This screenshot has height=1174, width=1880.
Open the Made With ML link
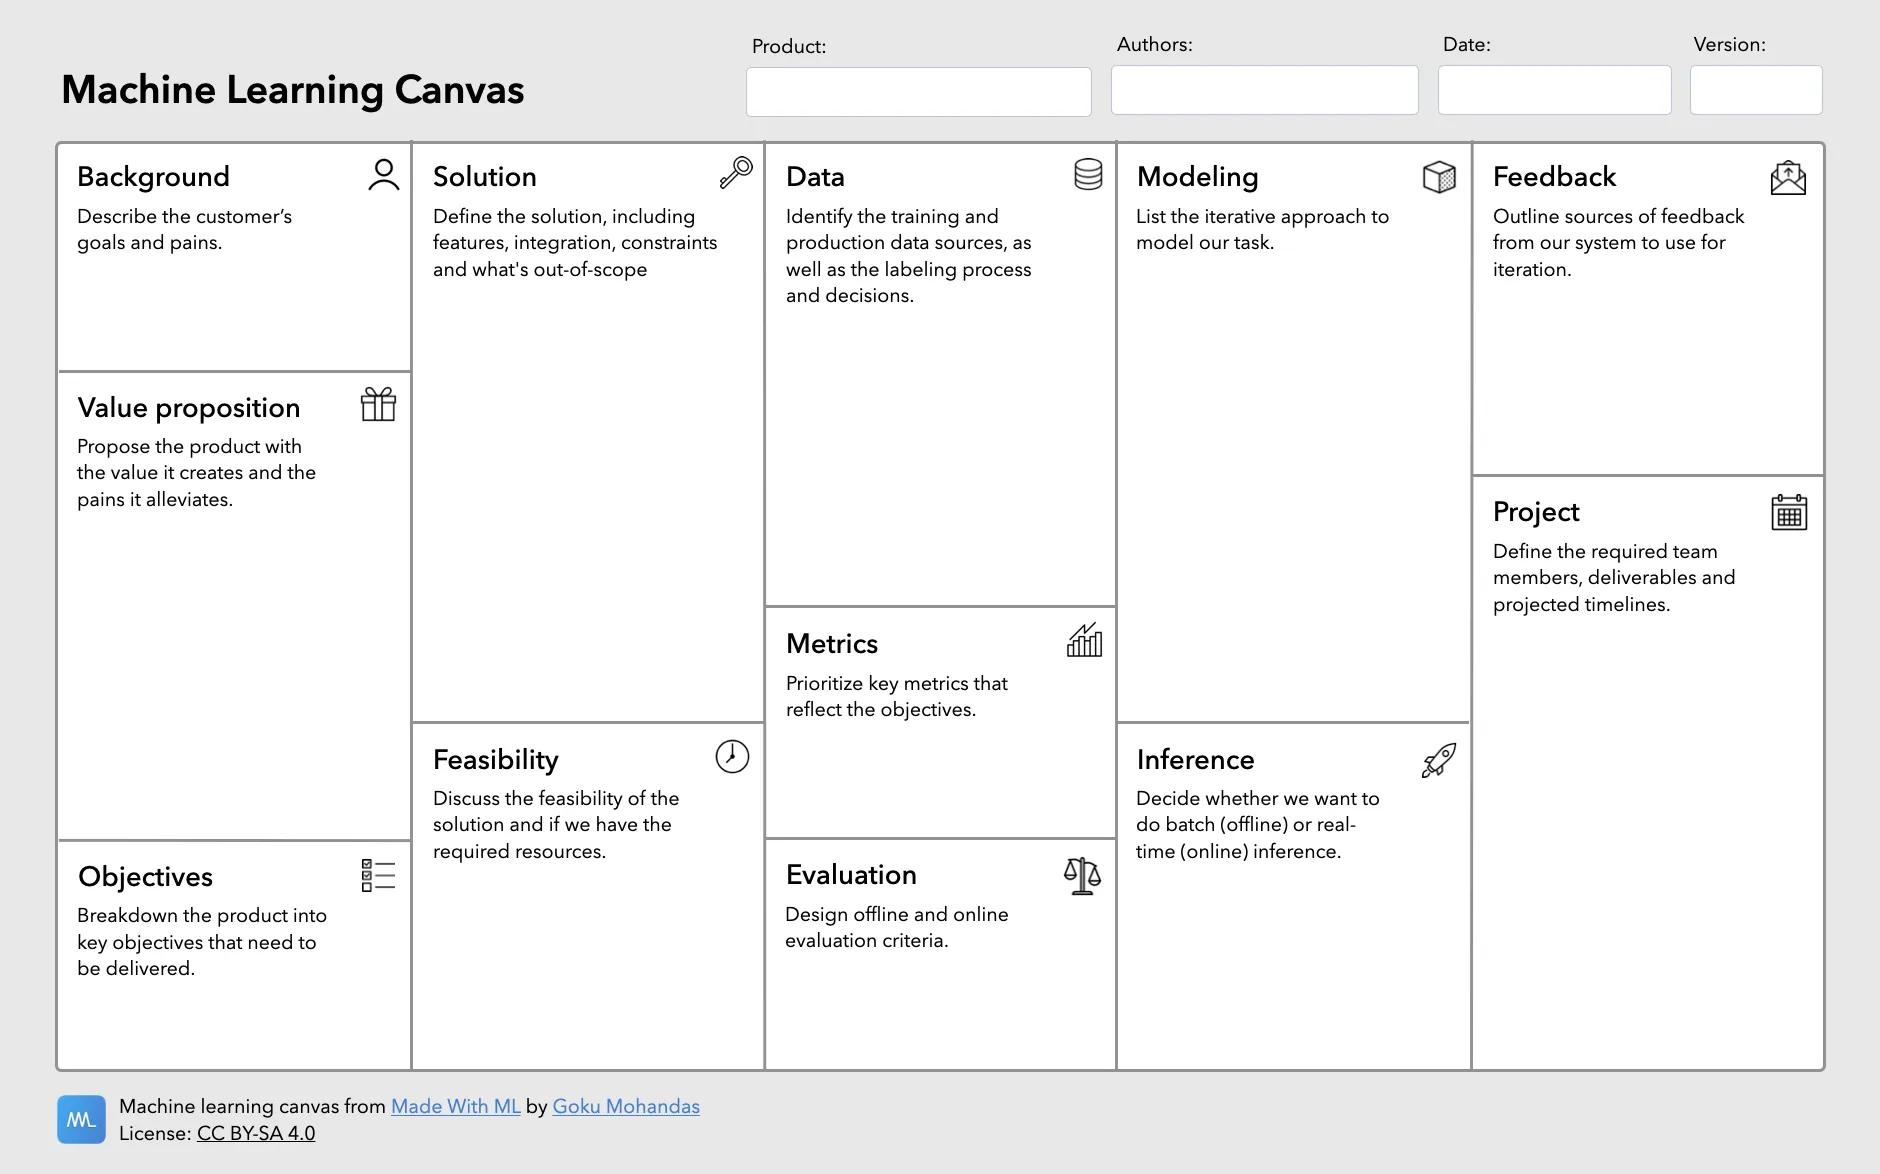[455, 1106]
